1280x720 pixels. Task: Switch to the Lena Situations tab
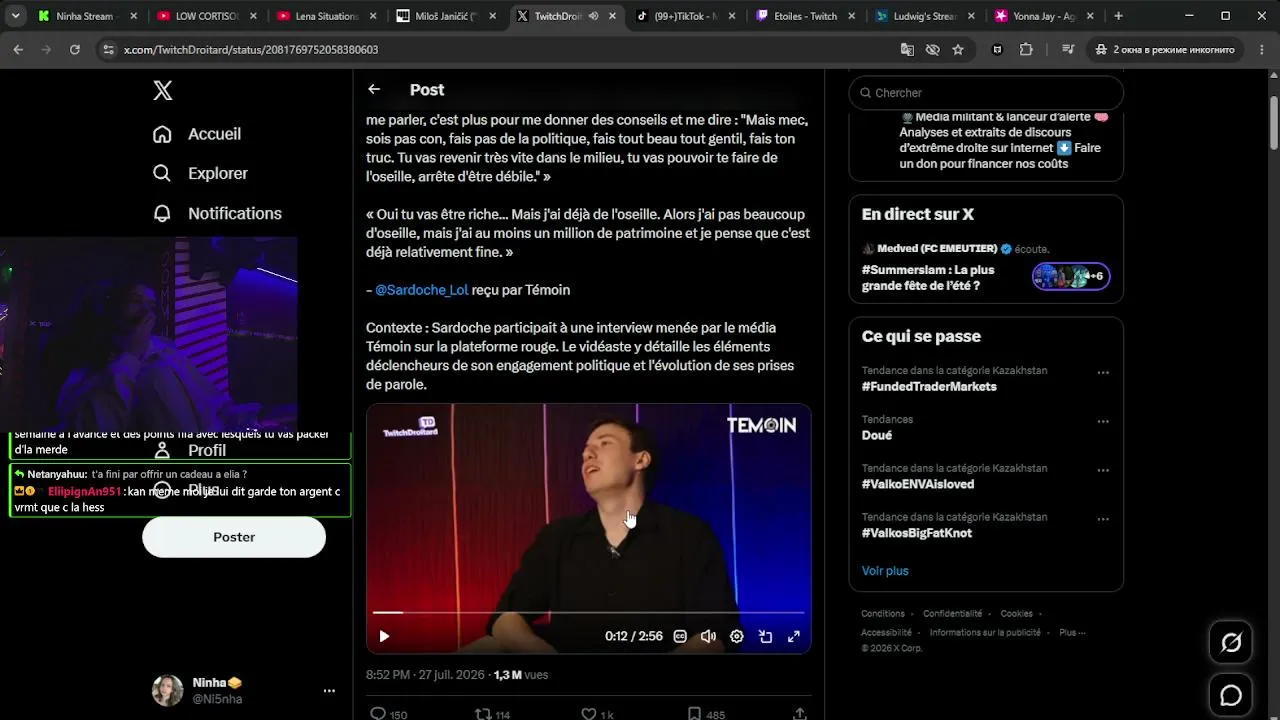coord(326,16)
